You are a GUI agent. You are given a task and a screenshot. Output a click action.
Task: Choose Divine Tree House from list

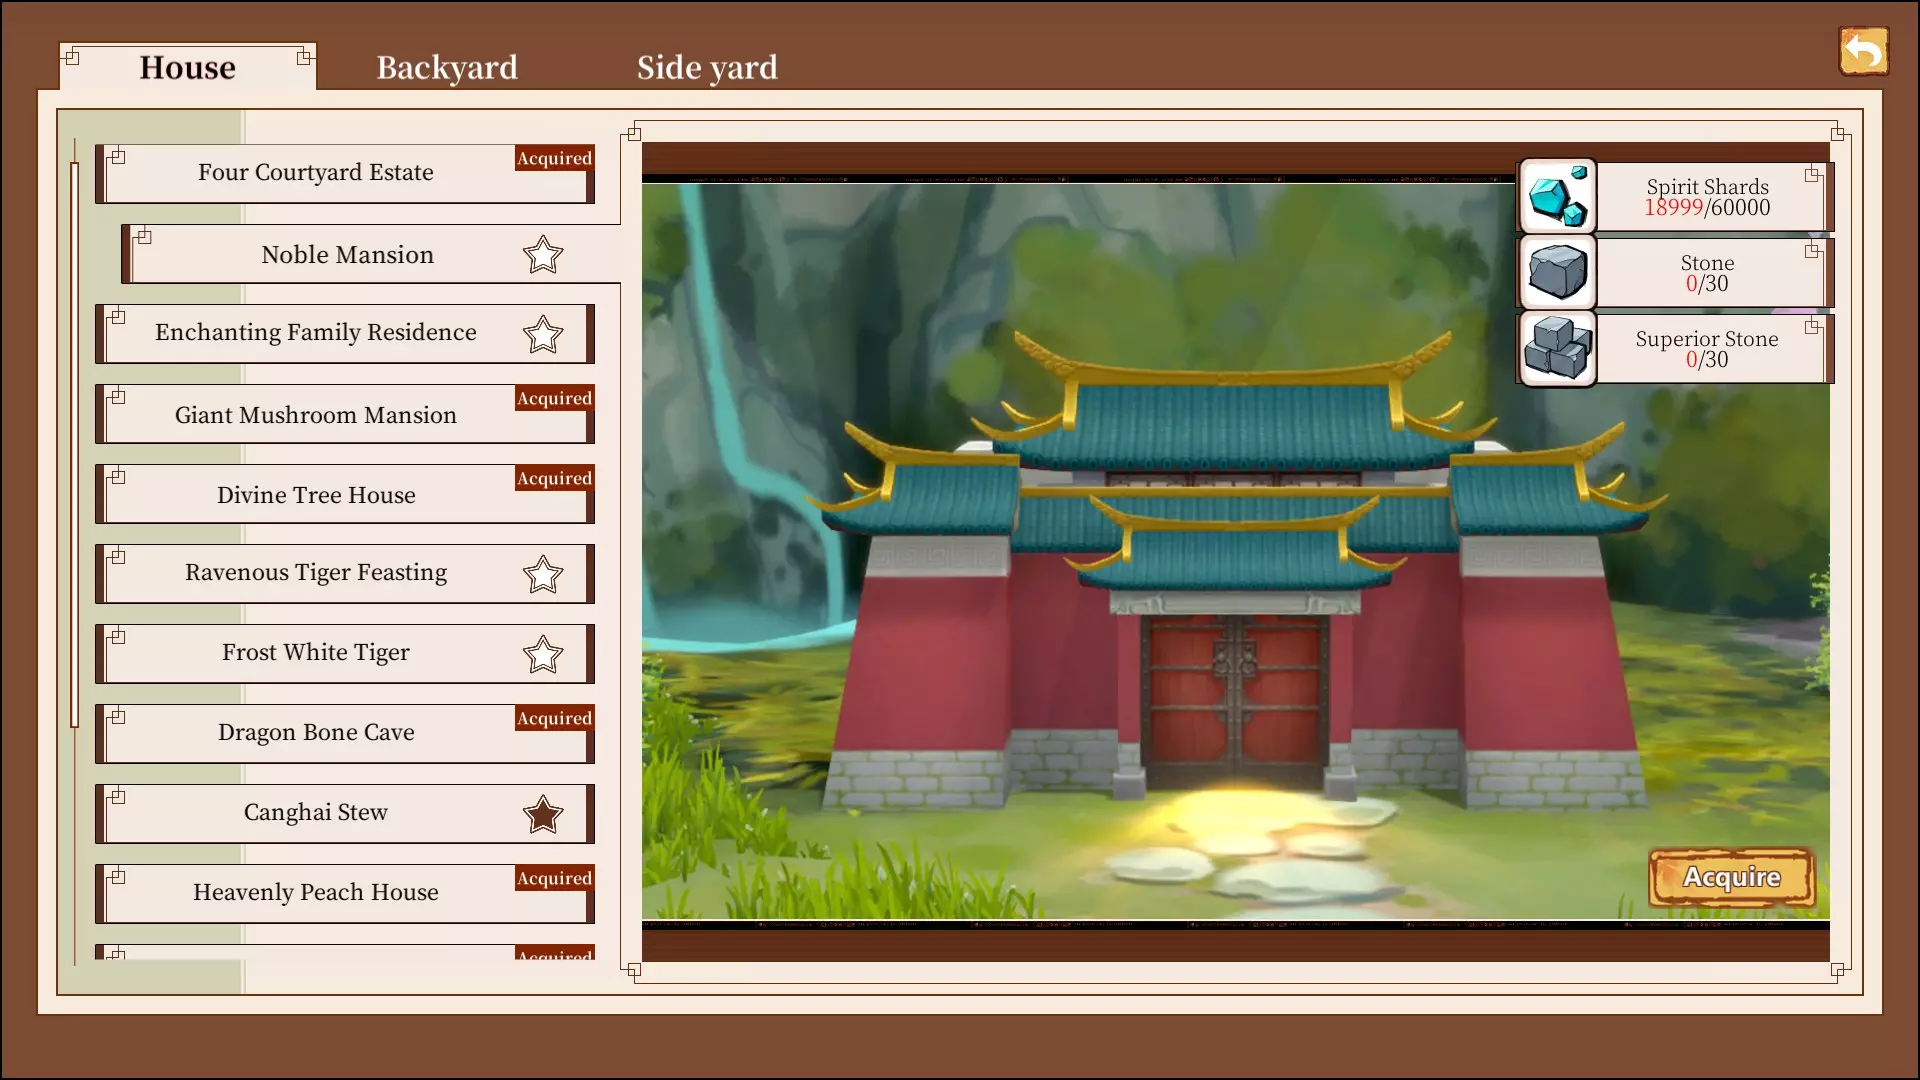(316, 496)
